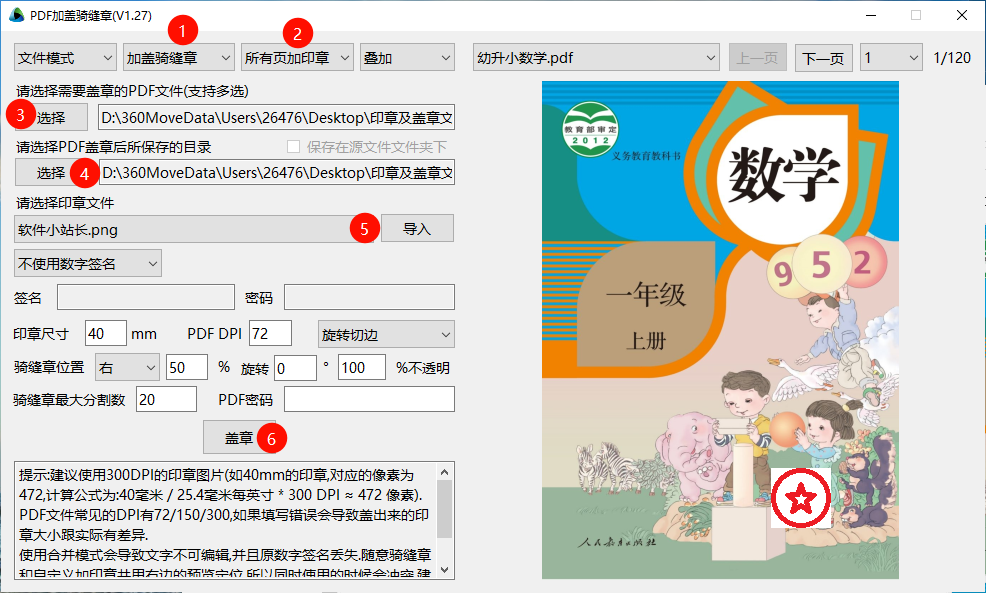Click the save directory path field
This screenshot has width=986, height=593.
tap(277, 172)
